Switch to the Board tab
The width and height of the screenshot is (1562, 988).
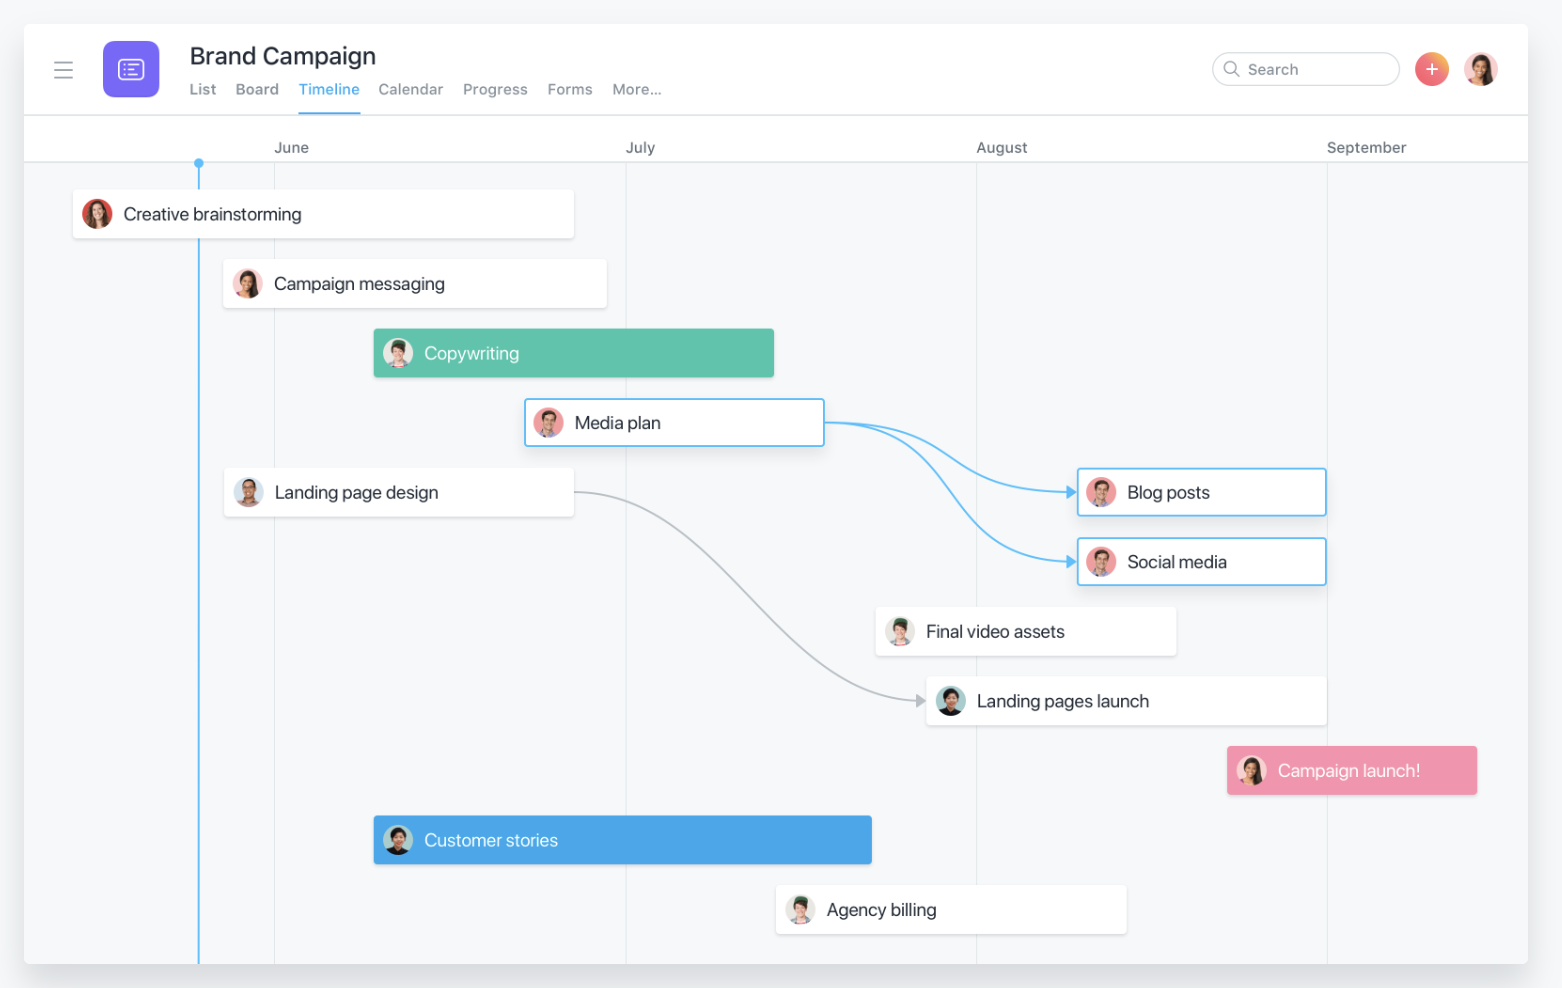pyautogui.click(x=257, y=90)
